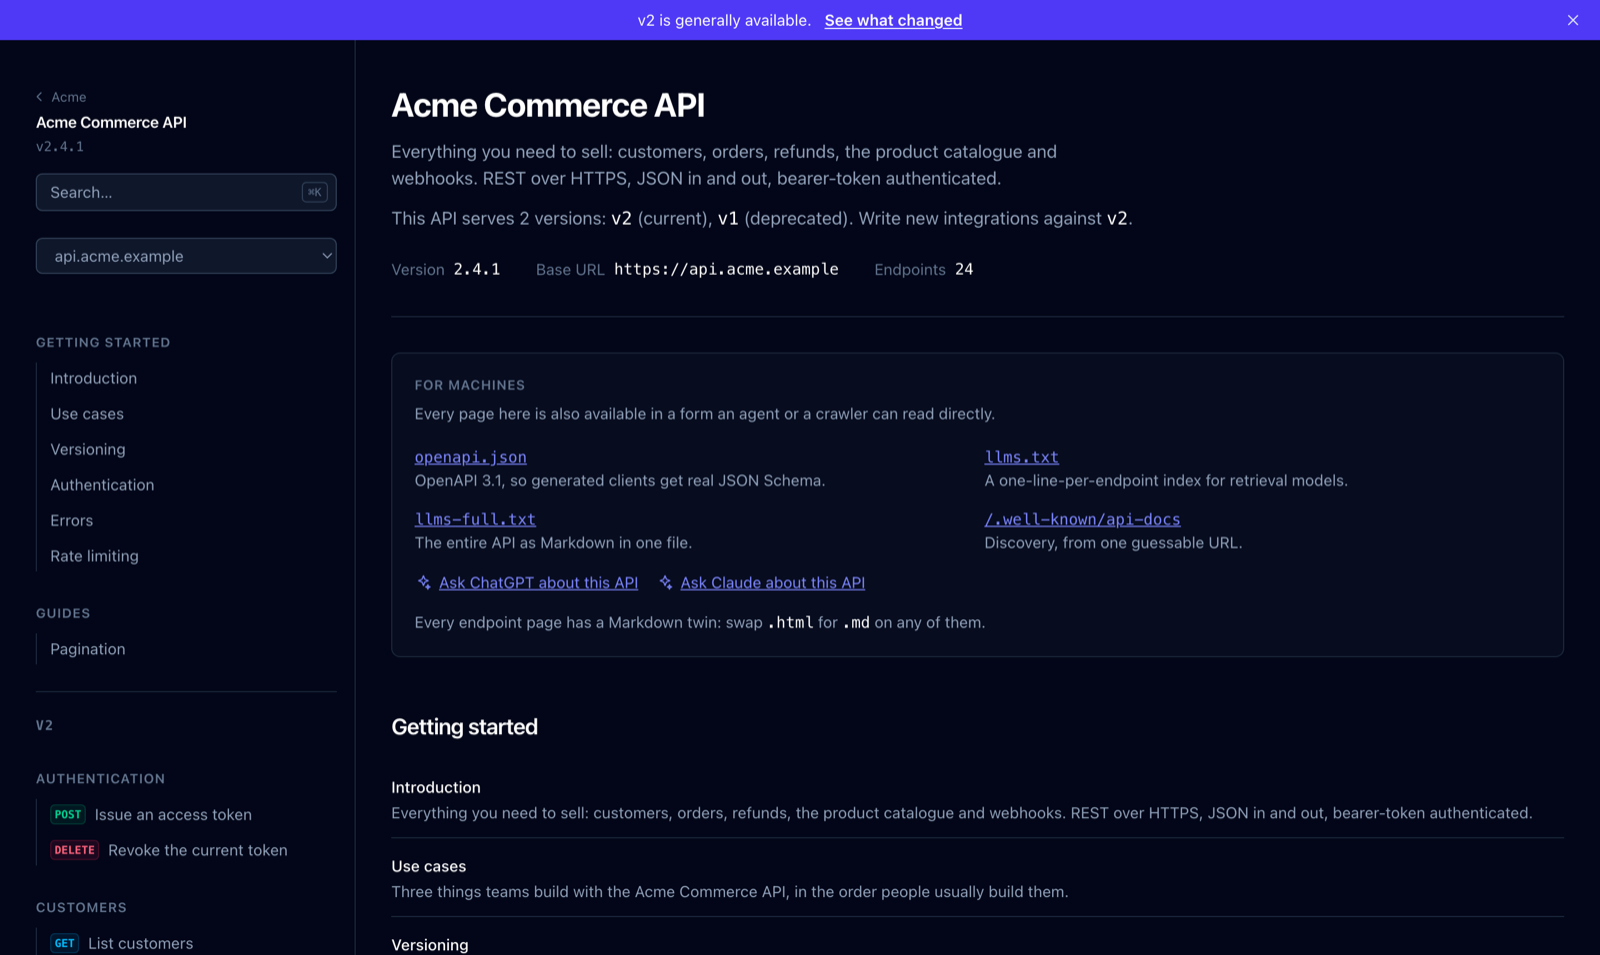Click the sparkle icon beside Ask ChatGPT
The height and width of the screenshot is (955, 1600).
(424, 583)
